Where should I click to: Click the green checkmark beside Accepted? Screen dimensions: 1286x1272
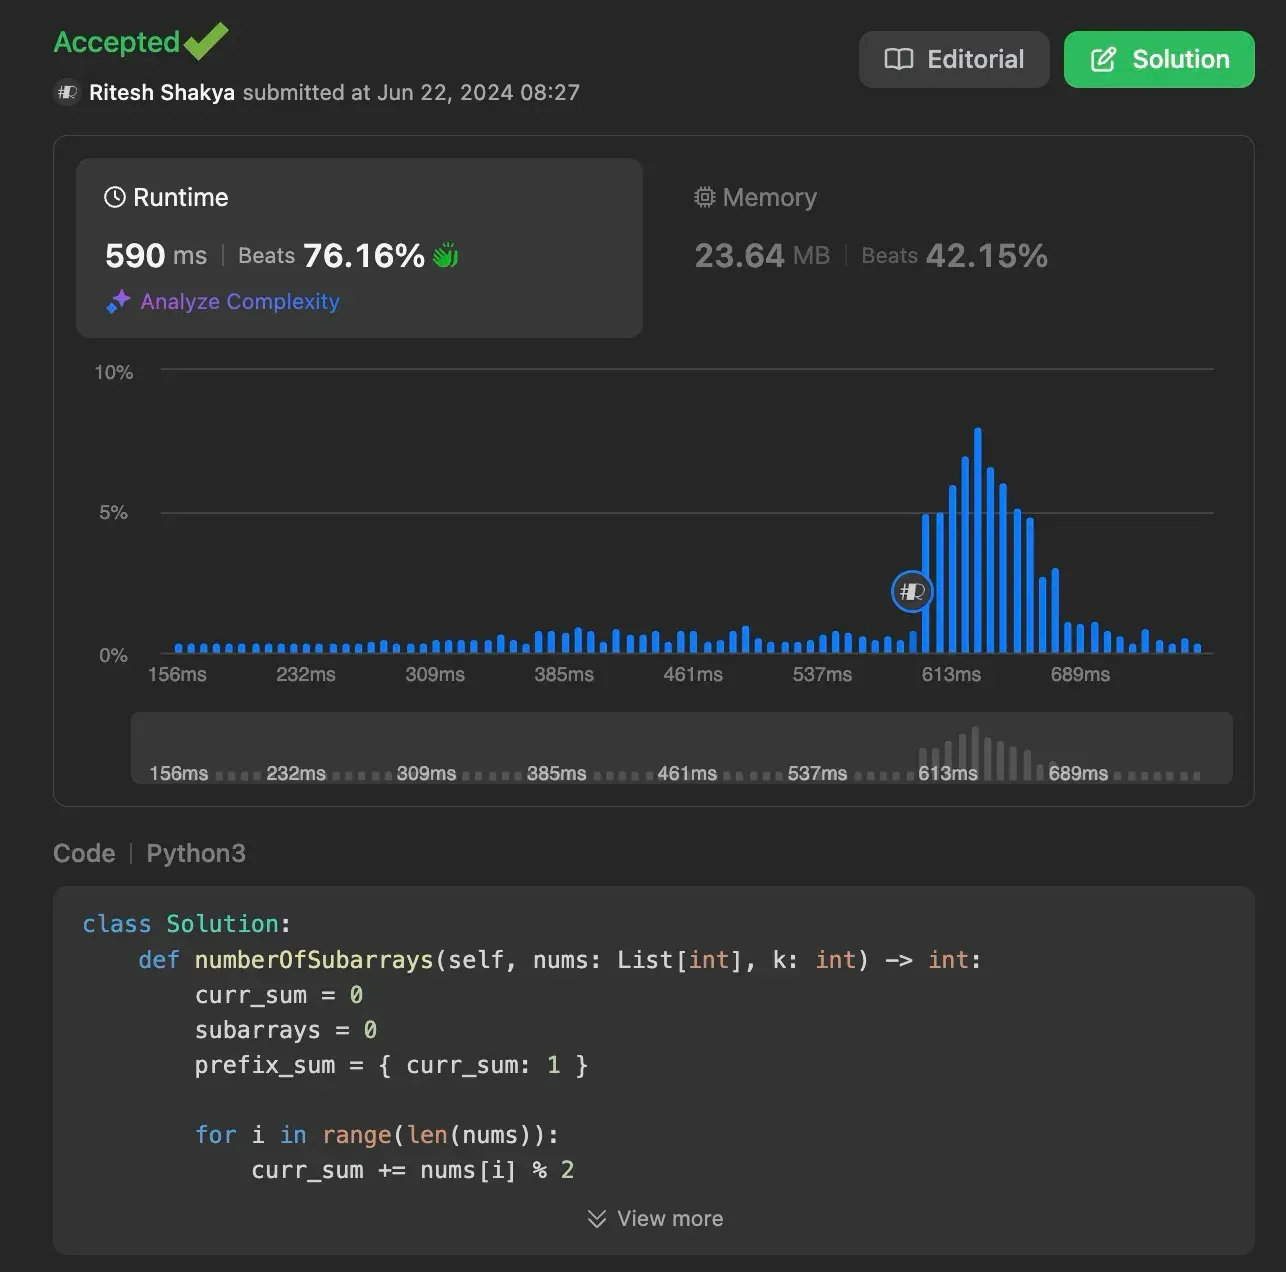tap(204, 40)
